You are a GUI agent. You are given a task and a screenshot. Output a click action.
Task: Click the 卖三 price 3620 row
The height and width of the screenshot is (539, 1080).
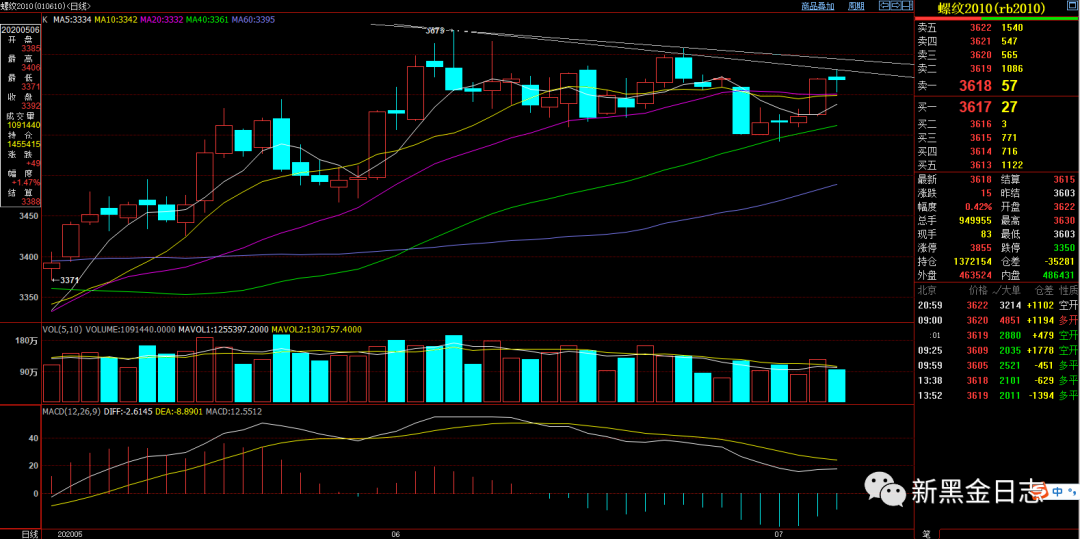coord(997,55)
